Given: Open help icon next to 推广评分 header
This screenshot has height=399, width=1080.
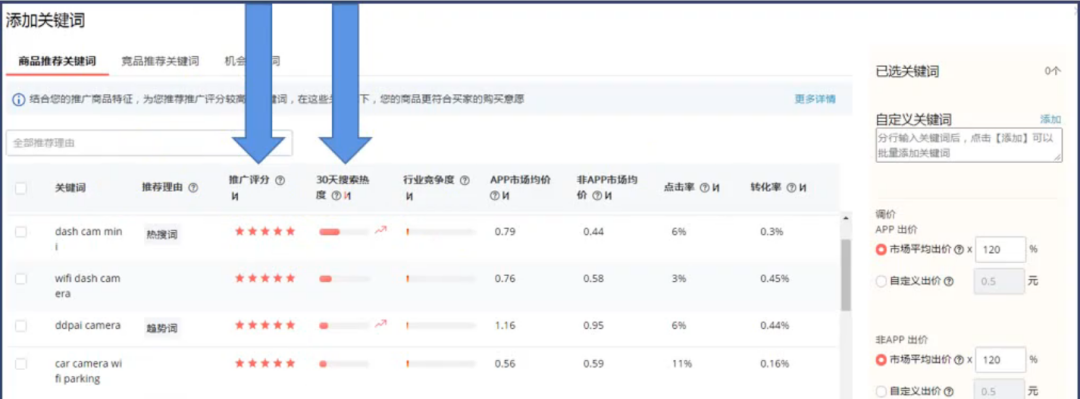Looking at the screenshot, I should pos(280,180).
